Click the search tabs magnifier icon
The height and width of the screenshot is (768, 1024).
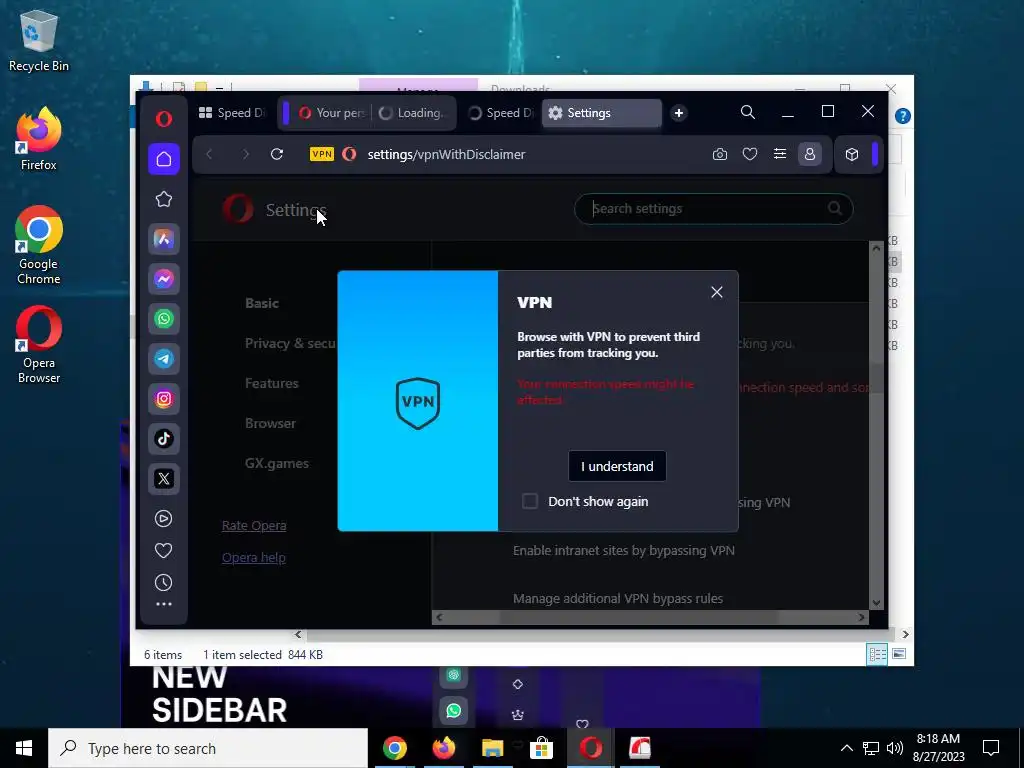click(x=748, y=112)
